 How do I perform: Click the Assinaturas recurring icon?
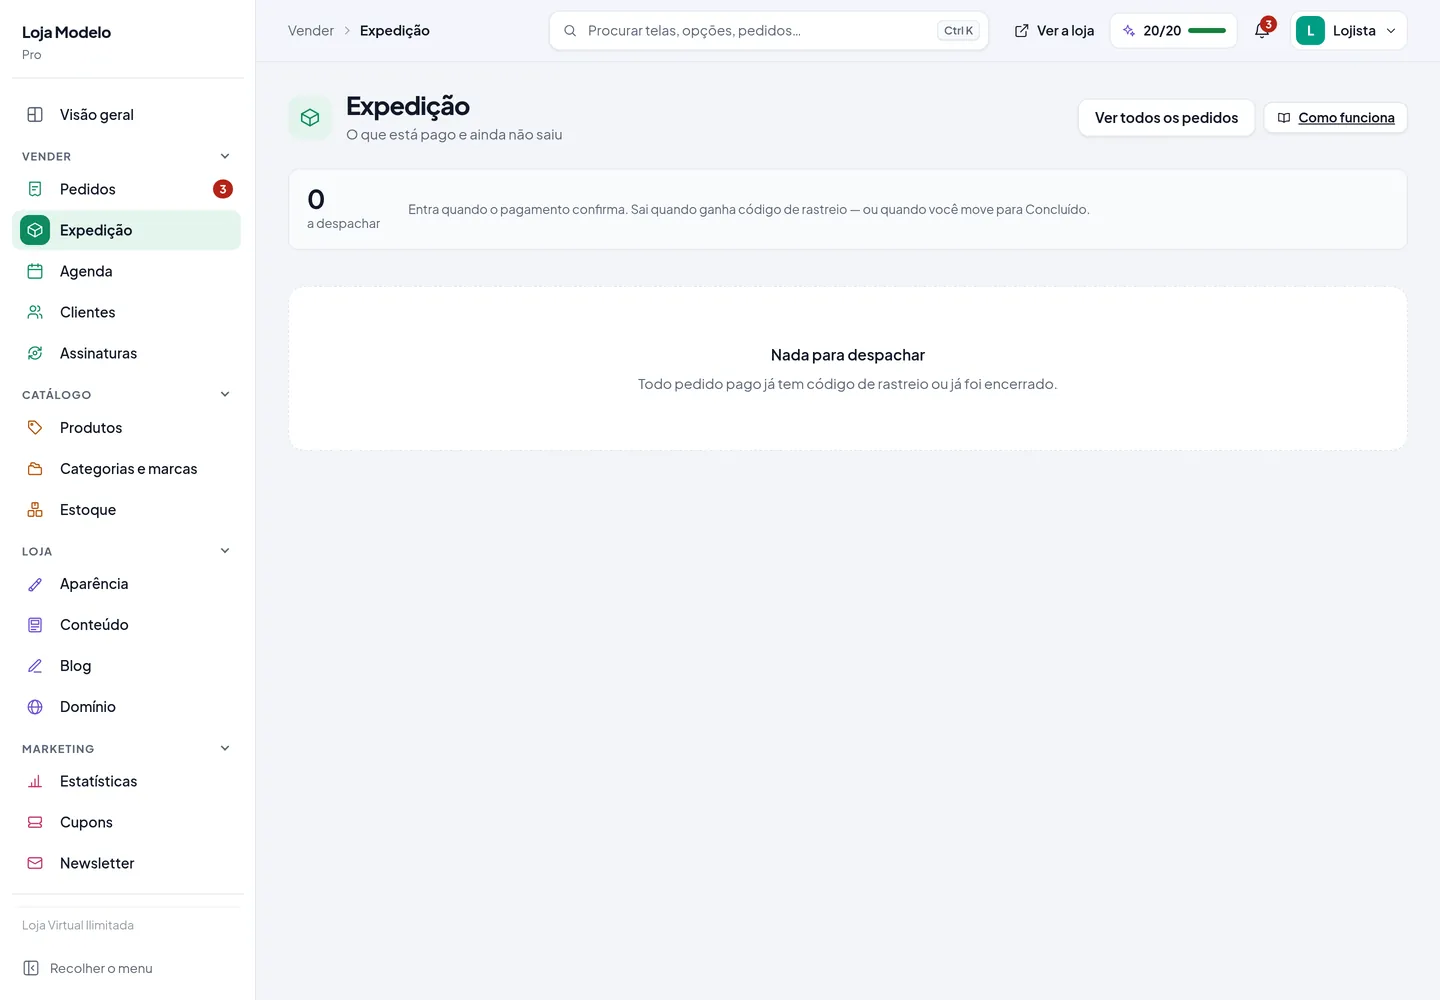coord(35,353)
